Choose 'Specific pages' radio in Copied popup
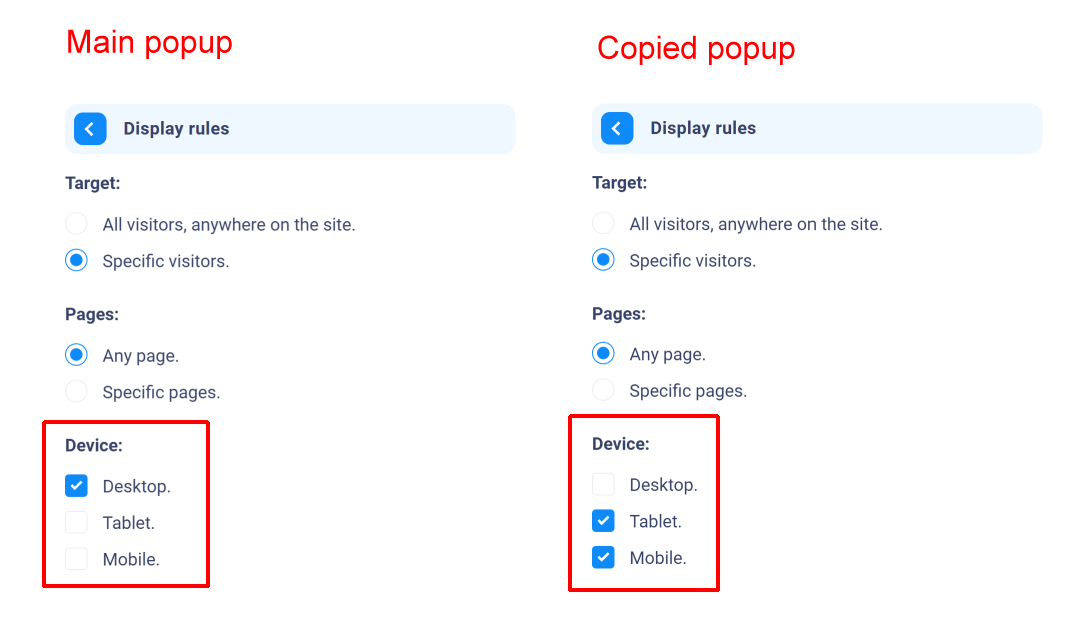Screen dimensions: 1086x640 click(x=603, y=390)
